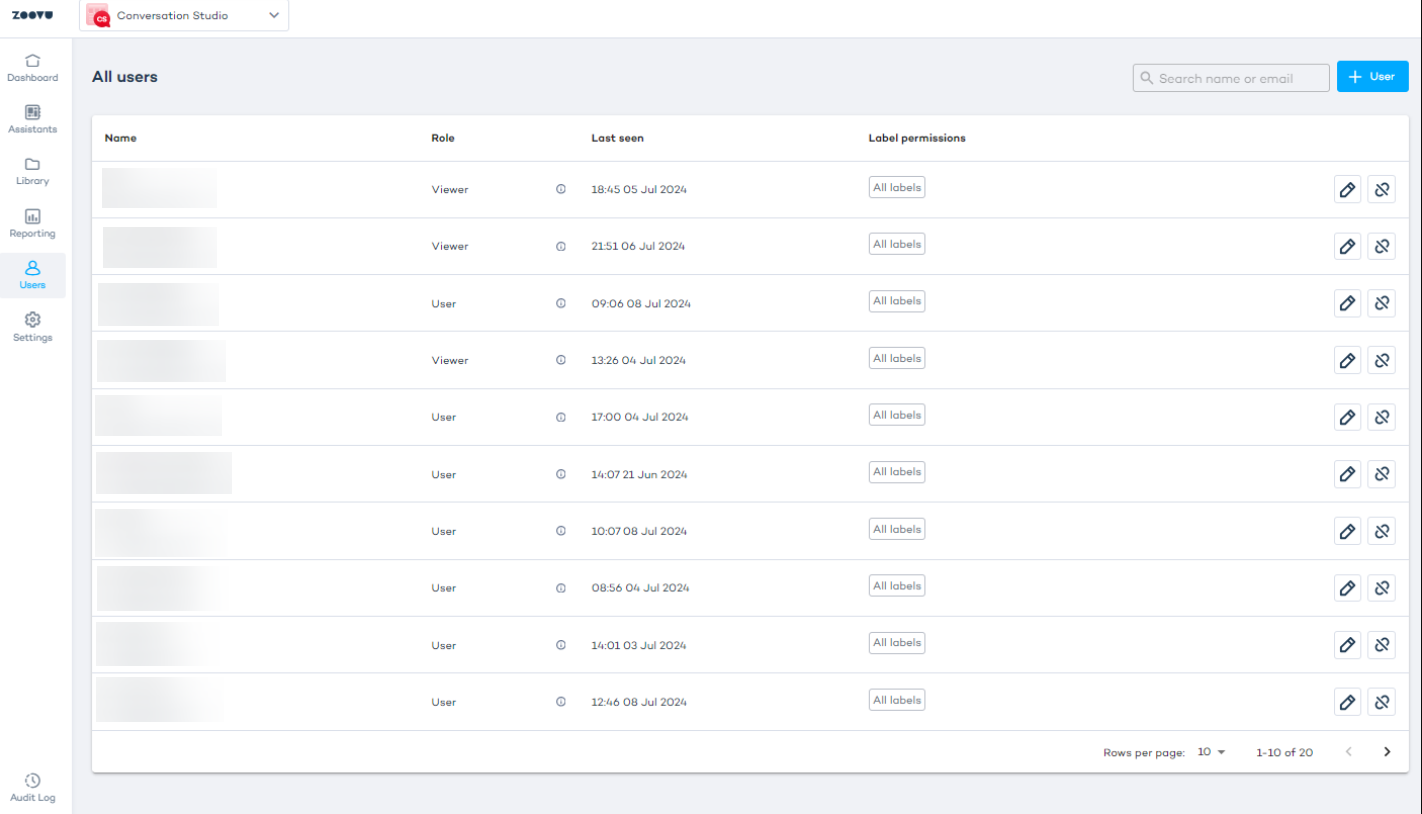This screenshot has width=1422, height=814.
Task: Click the All users page heading
Action: click(125, 77)
